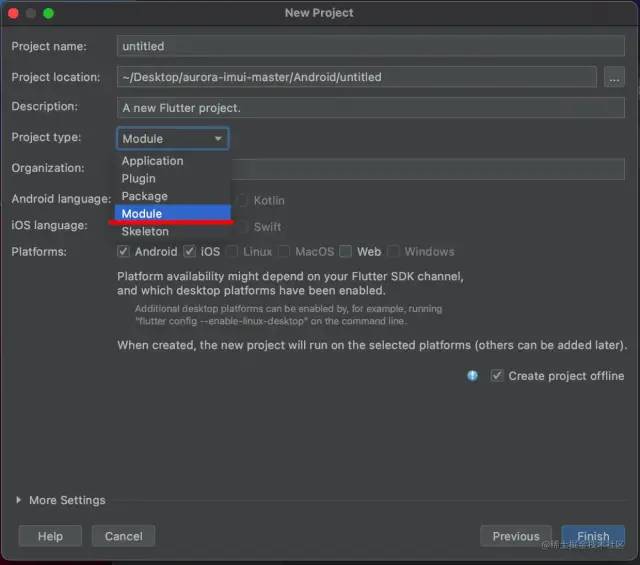Image resolution: width=640 pixels, height=565 pixels.
Task: Uncheck Create project offline
Action: [x=497, y=376]
